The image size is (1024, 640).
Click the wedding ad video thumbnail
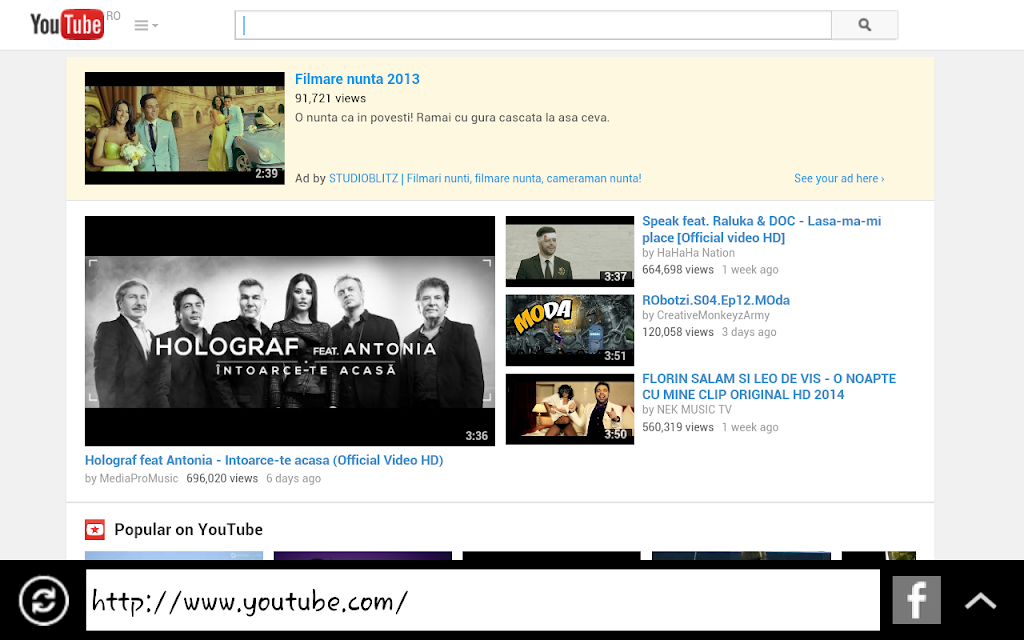(185, 128)
